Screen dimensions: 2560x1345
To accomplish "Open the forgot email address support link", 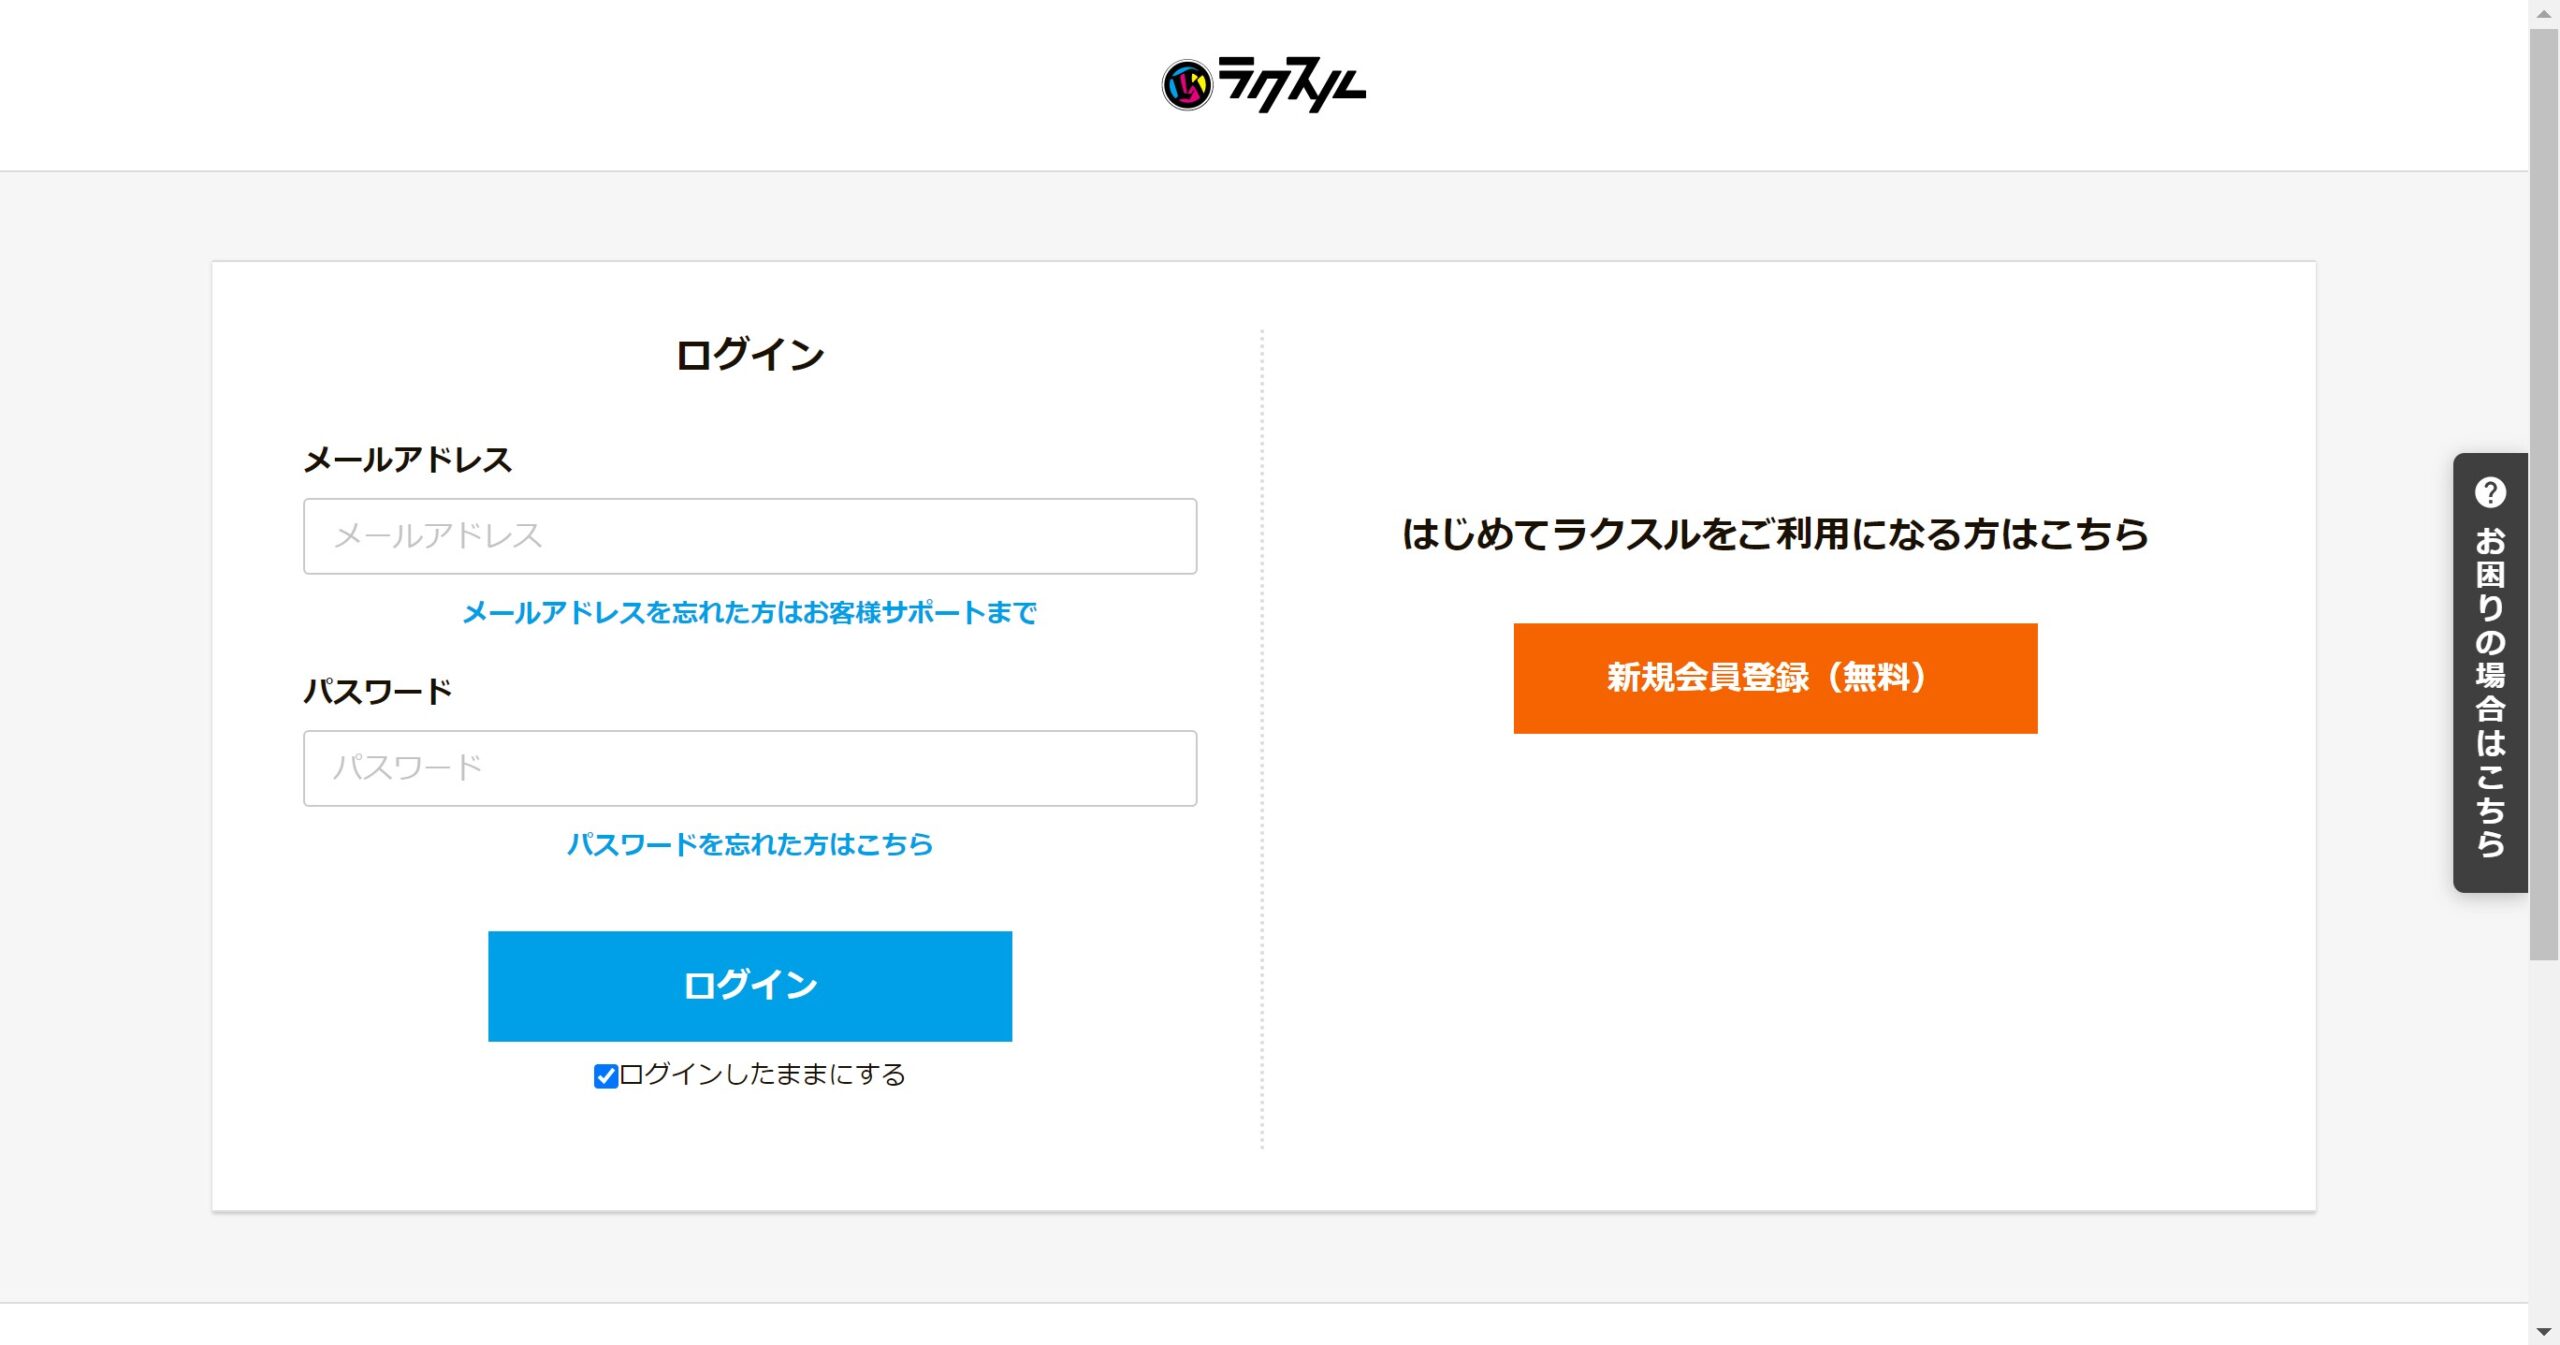I will click(x=749, y=613).
